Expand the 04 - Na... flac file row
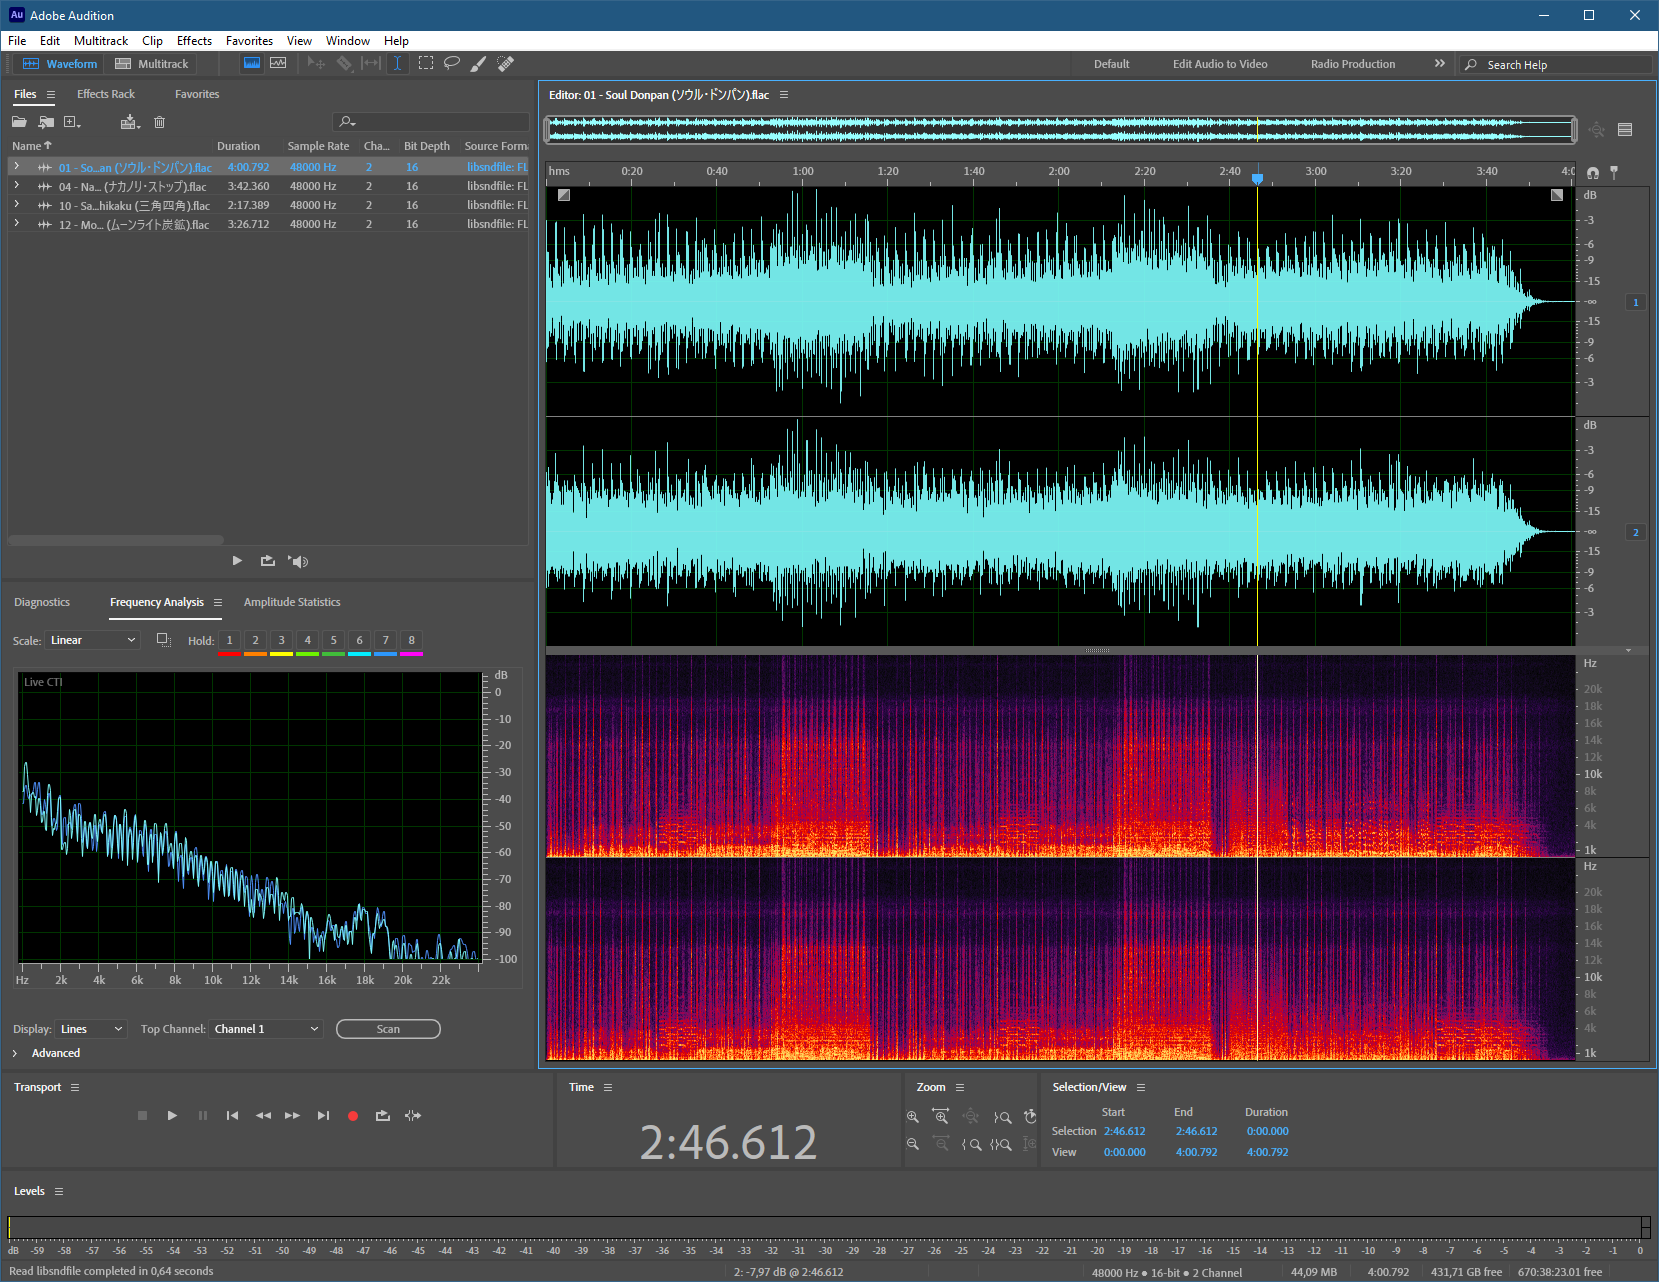 click(16, 186)
